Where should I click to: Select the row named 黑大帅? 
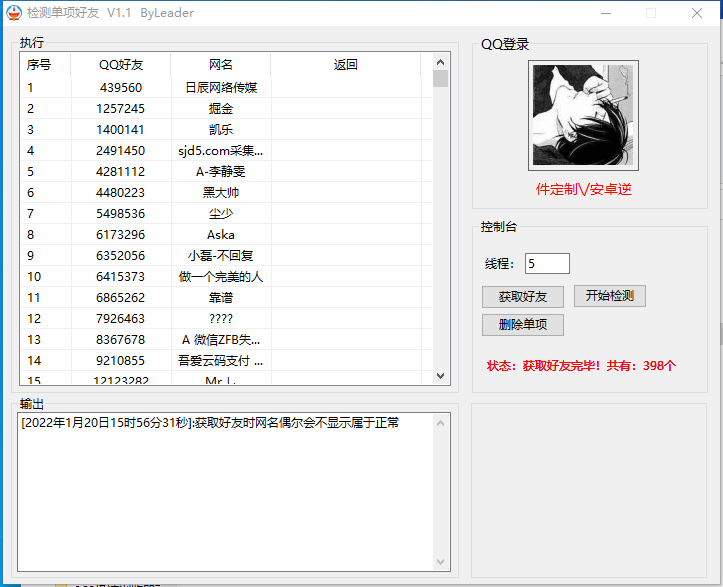[221, 193]
